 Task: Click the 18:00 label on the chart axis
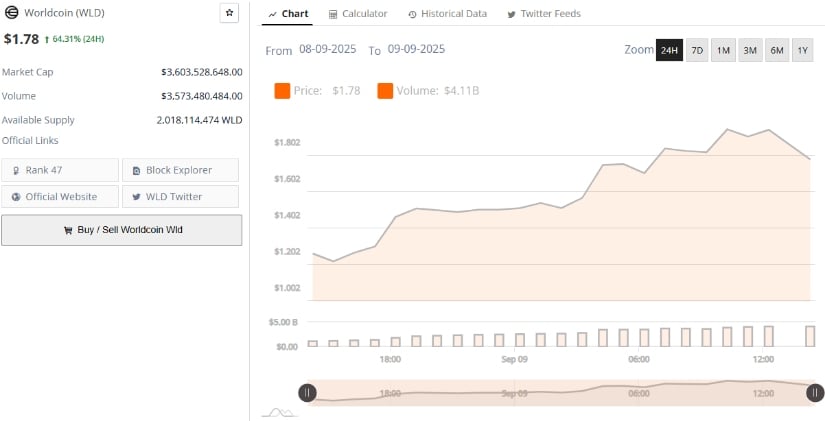[x=390, y=359]
